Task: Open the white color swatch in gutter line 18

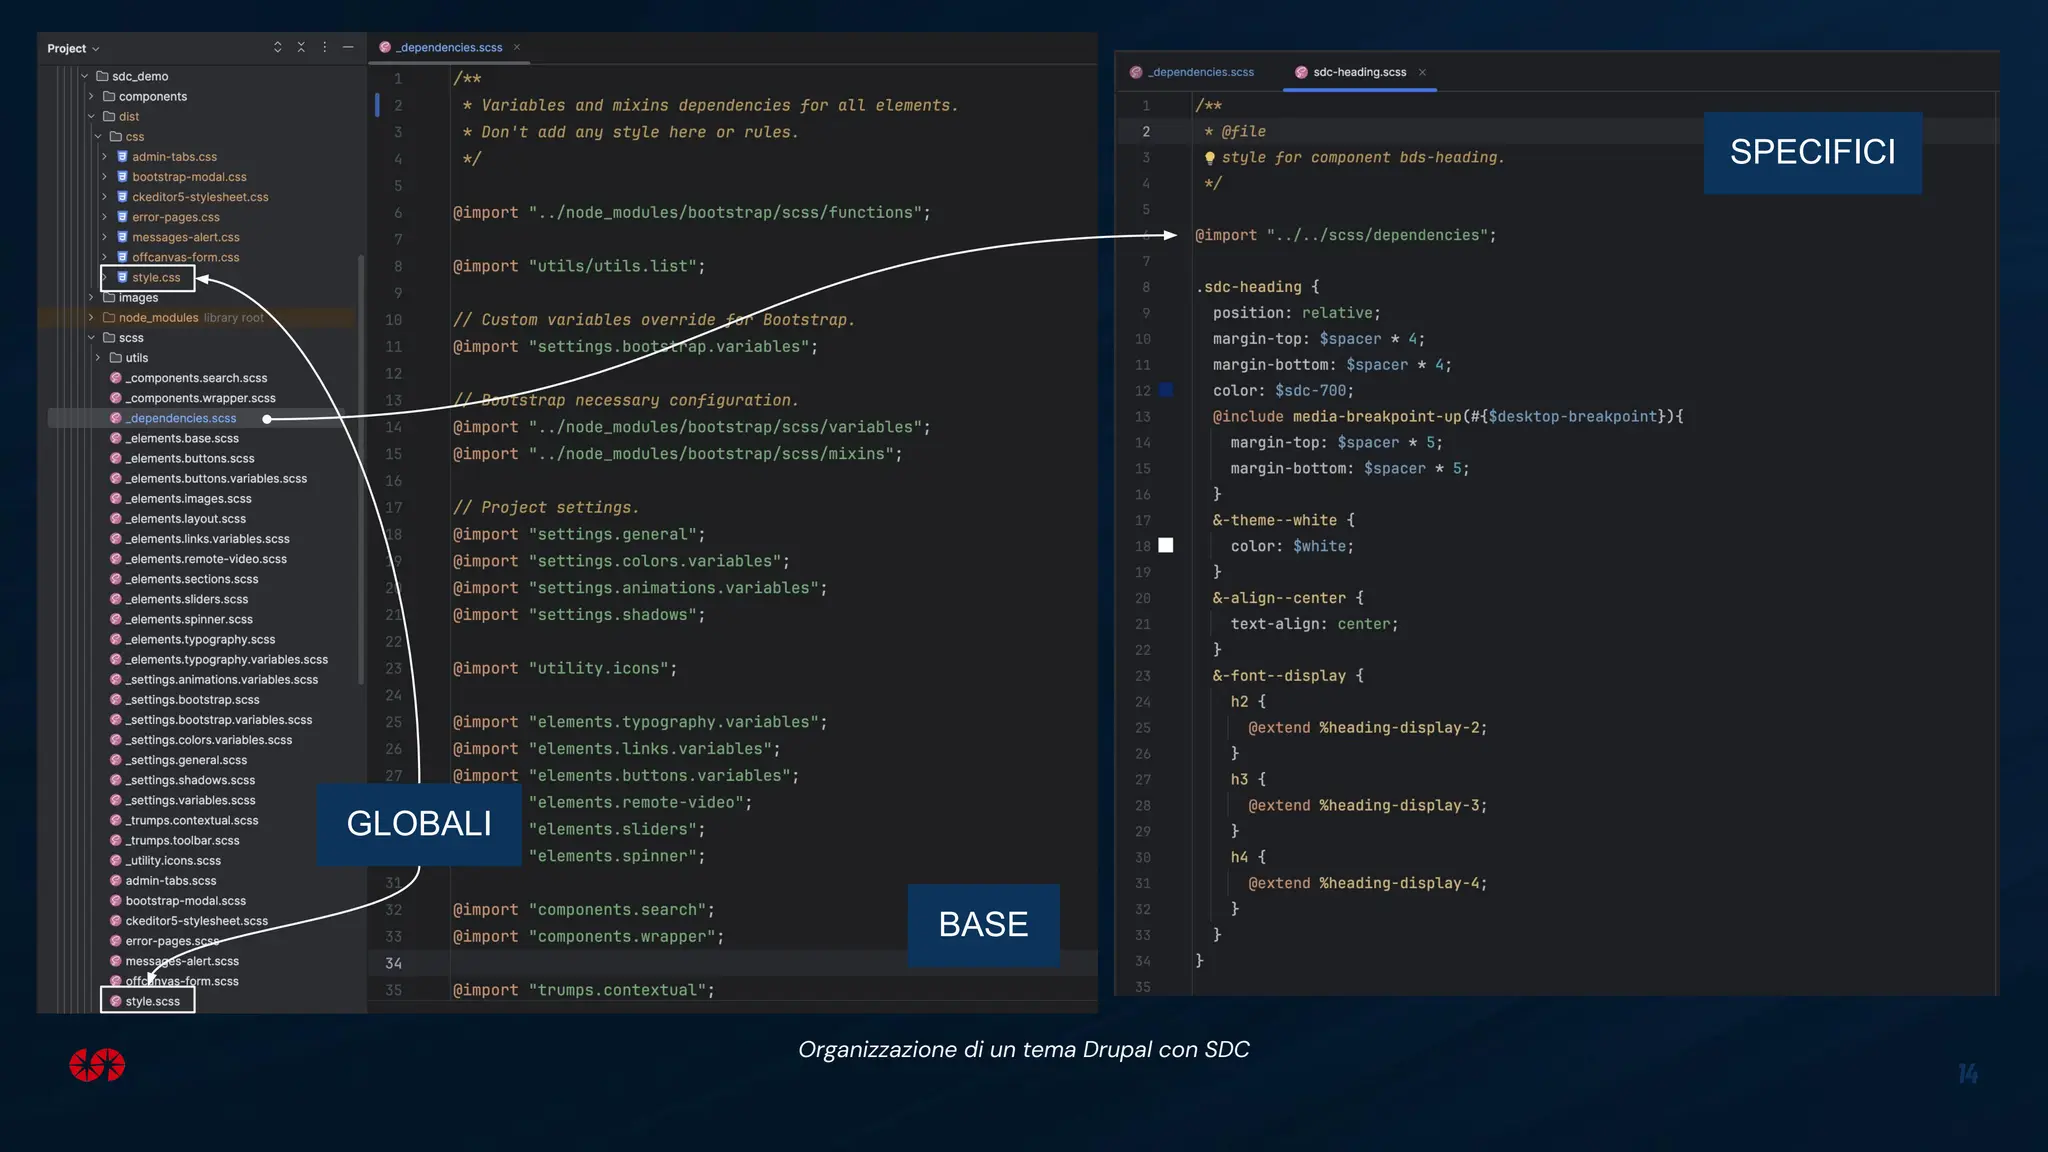Action: pos(1166,545)
